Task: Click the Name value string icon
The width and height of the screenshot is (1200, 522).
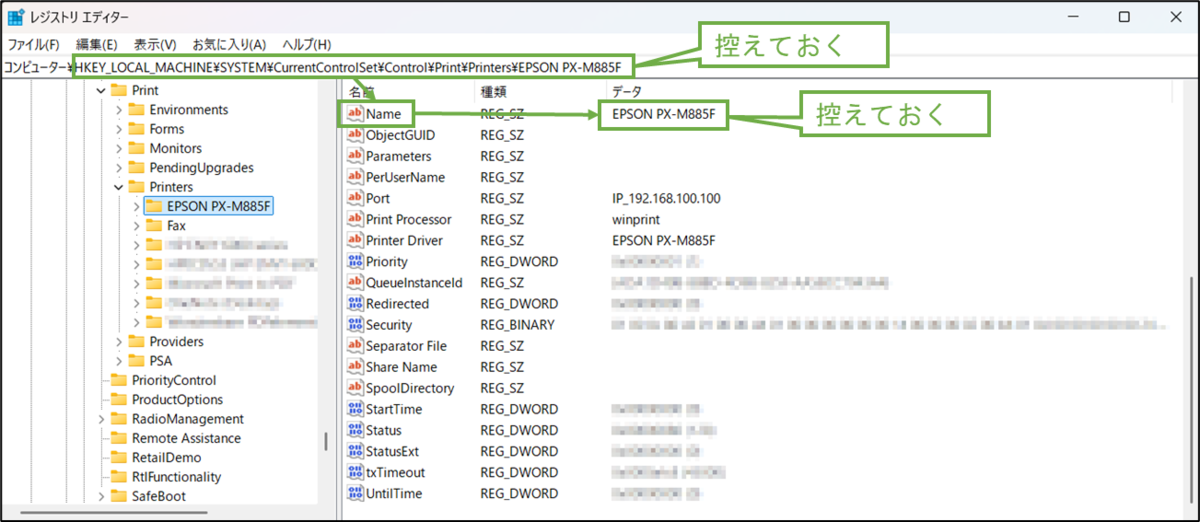Action: tap(355, 114)
